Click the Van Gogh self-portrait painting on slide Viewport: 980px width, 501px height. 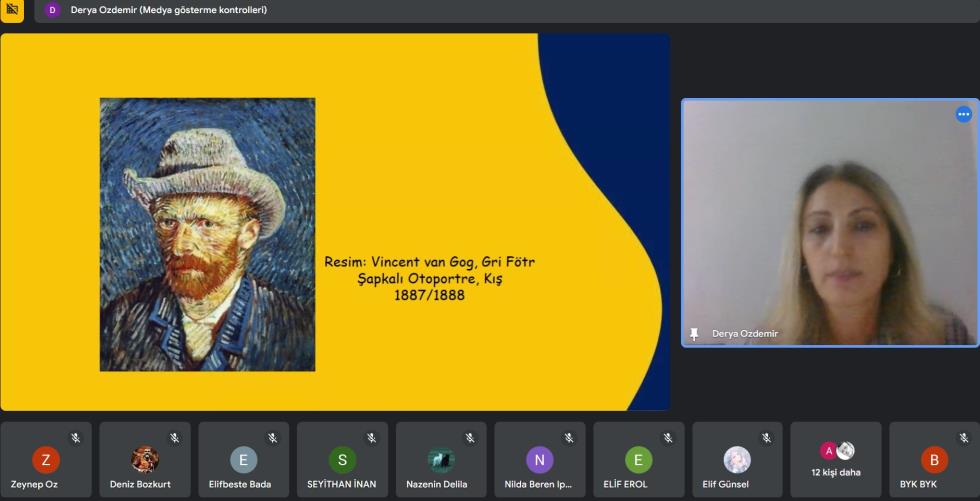click(208, 234)
